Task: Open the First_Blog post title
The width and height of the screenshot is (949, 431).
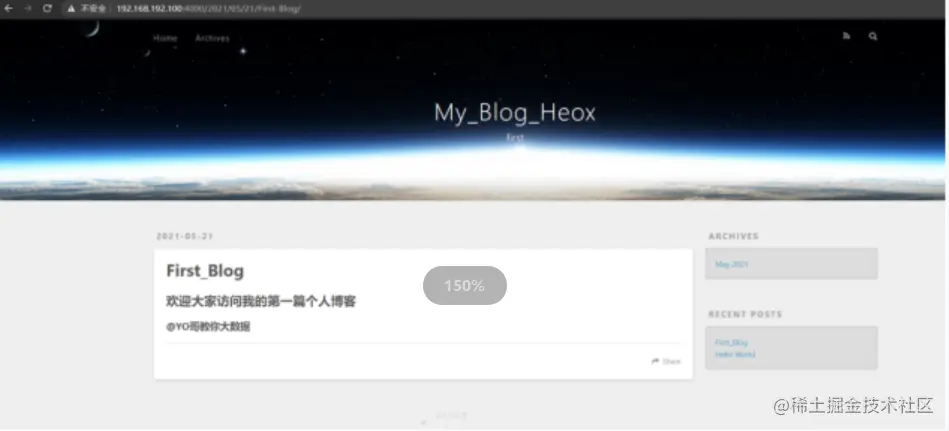Action: pos(205,271)
